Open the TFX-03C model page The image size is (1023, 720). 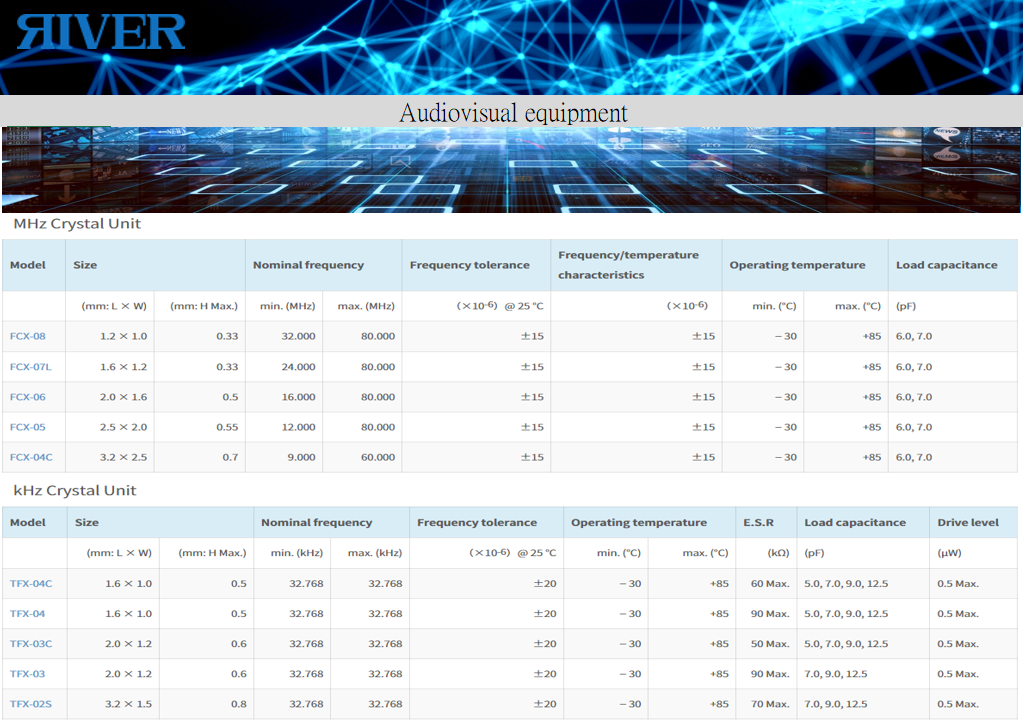[31, 644]
